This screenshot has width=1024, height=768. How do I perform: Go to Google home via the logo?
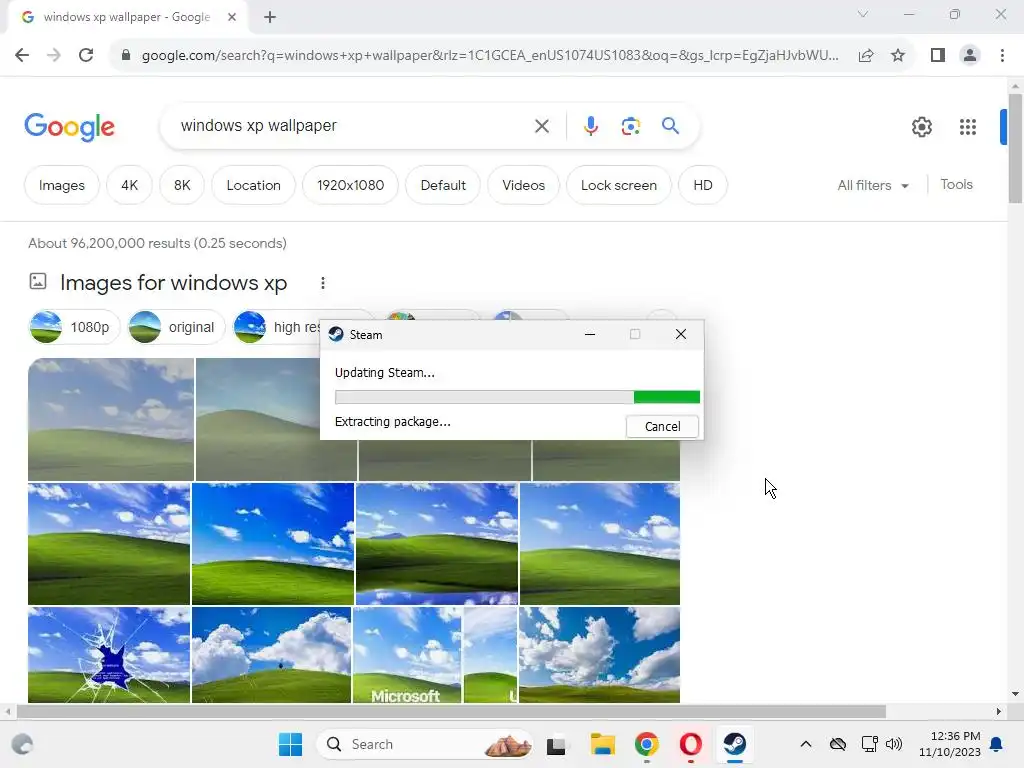[x=69, y=127]
